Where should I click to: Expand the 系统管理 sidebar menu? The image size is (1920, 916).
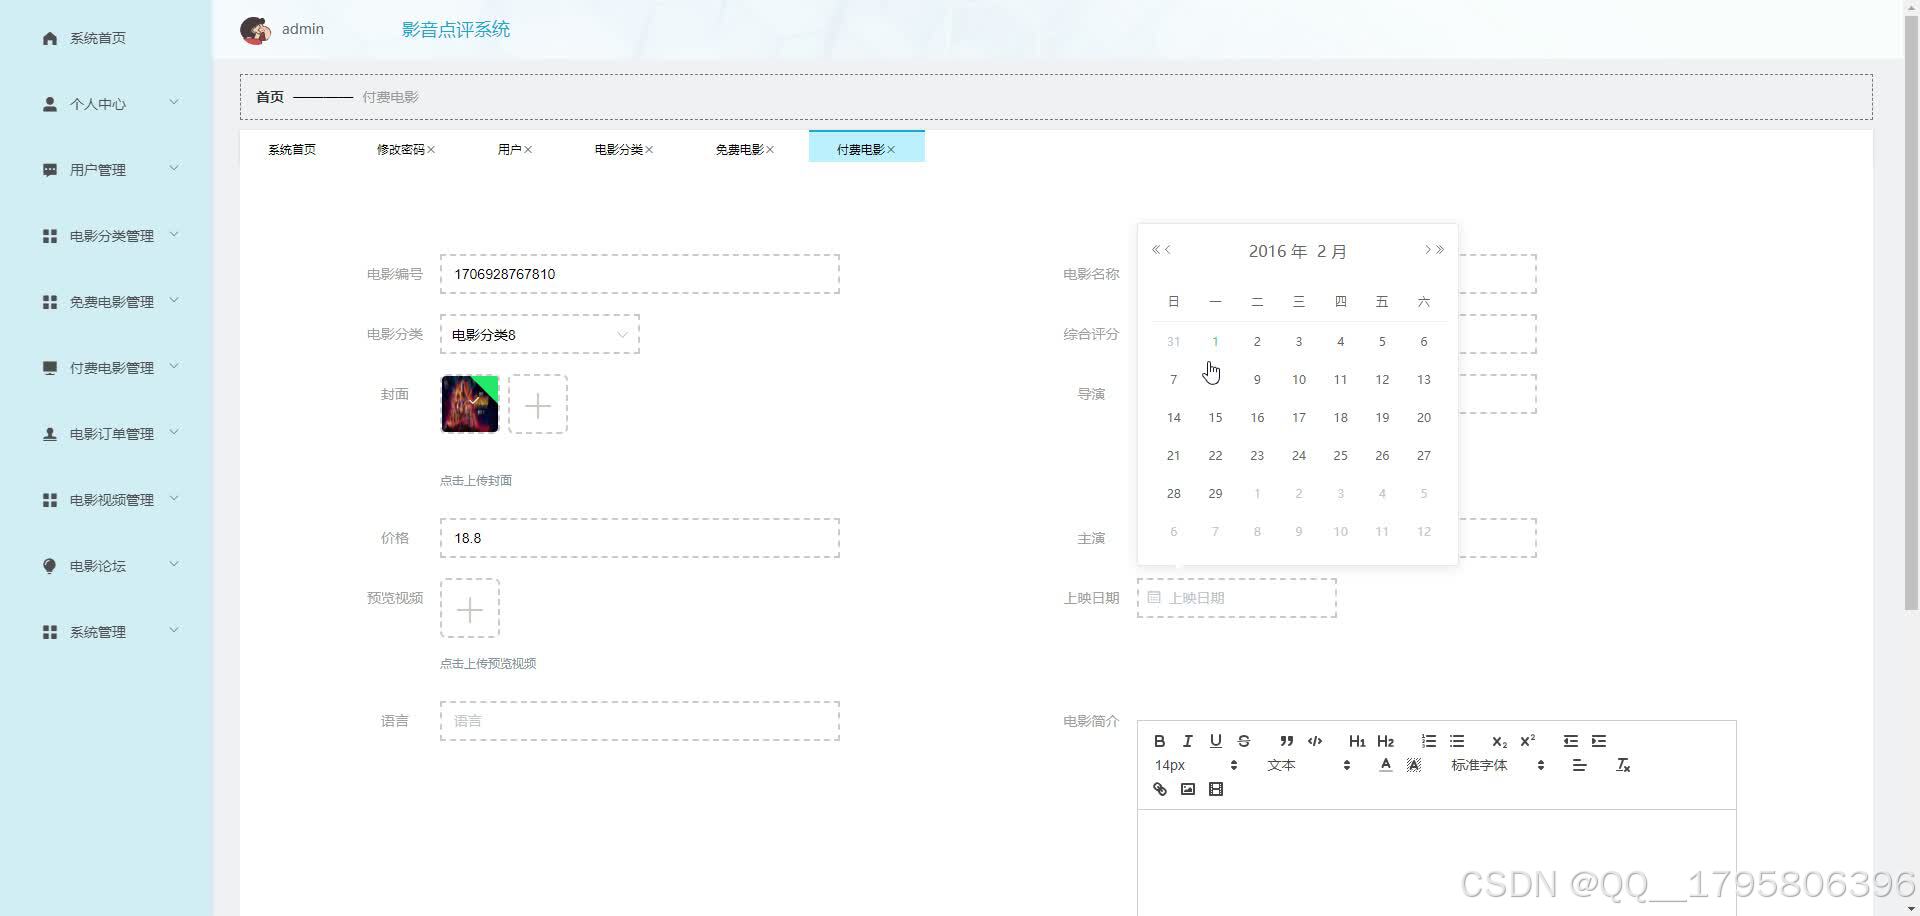click(106, 632)
